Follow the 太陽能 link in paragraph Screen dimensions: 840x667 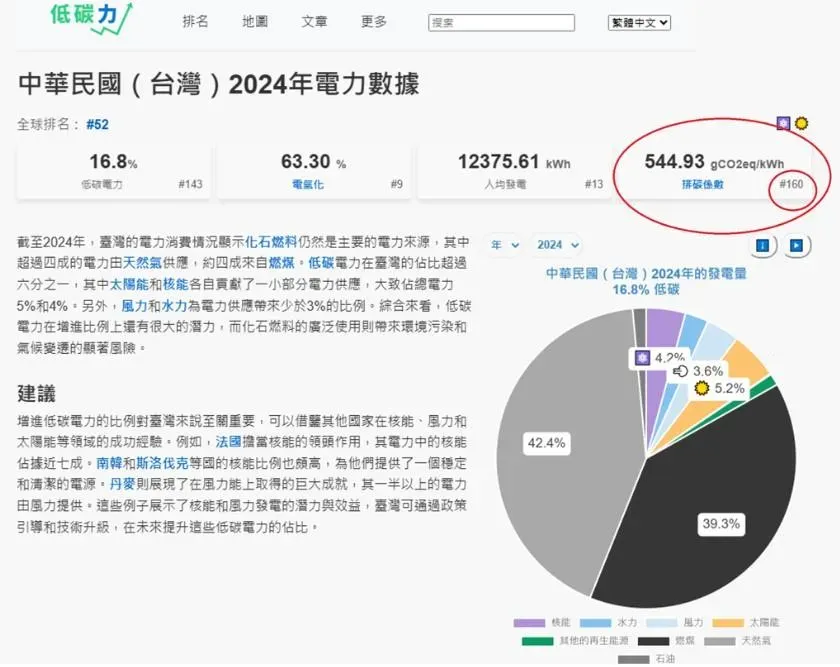pyautogui.click(x=129, y=284)
